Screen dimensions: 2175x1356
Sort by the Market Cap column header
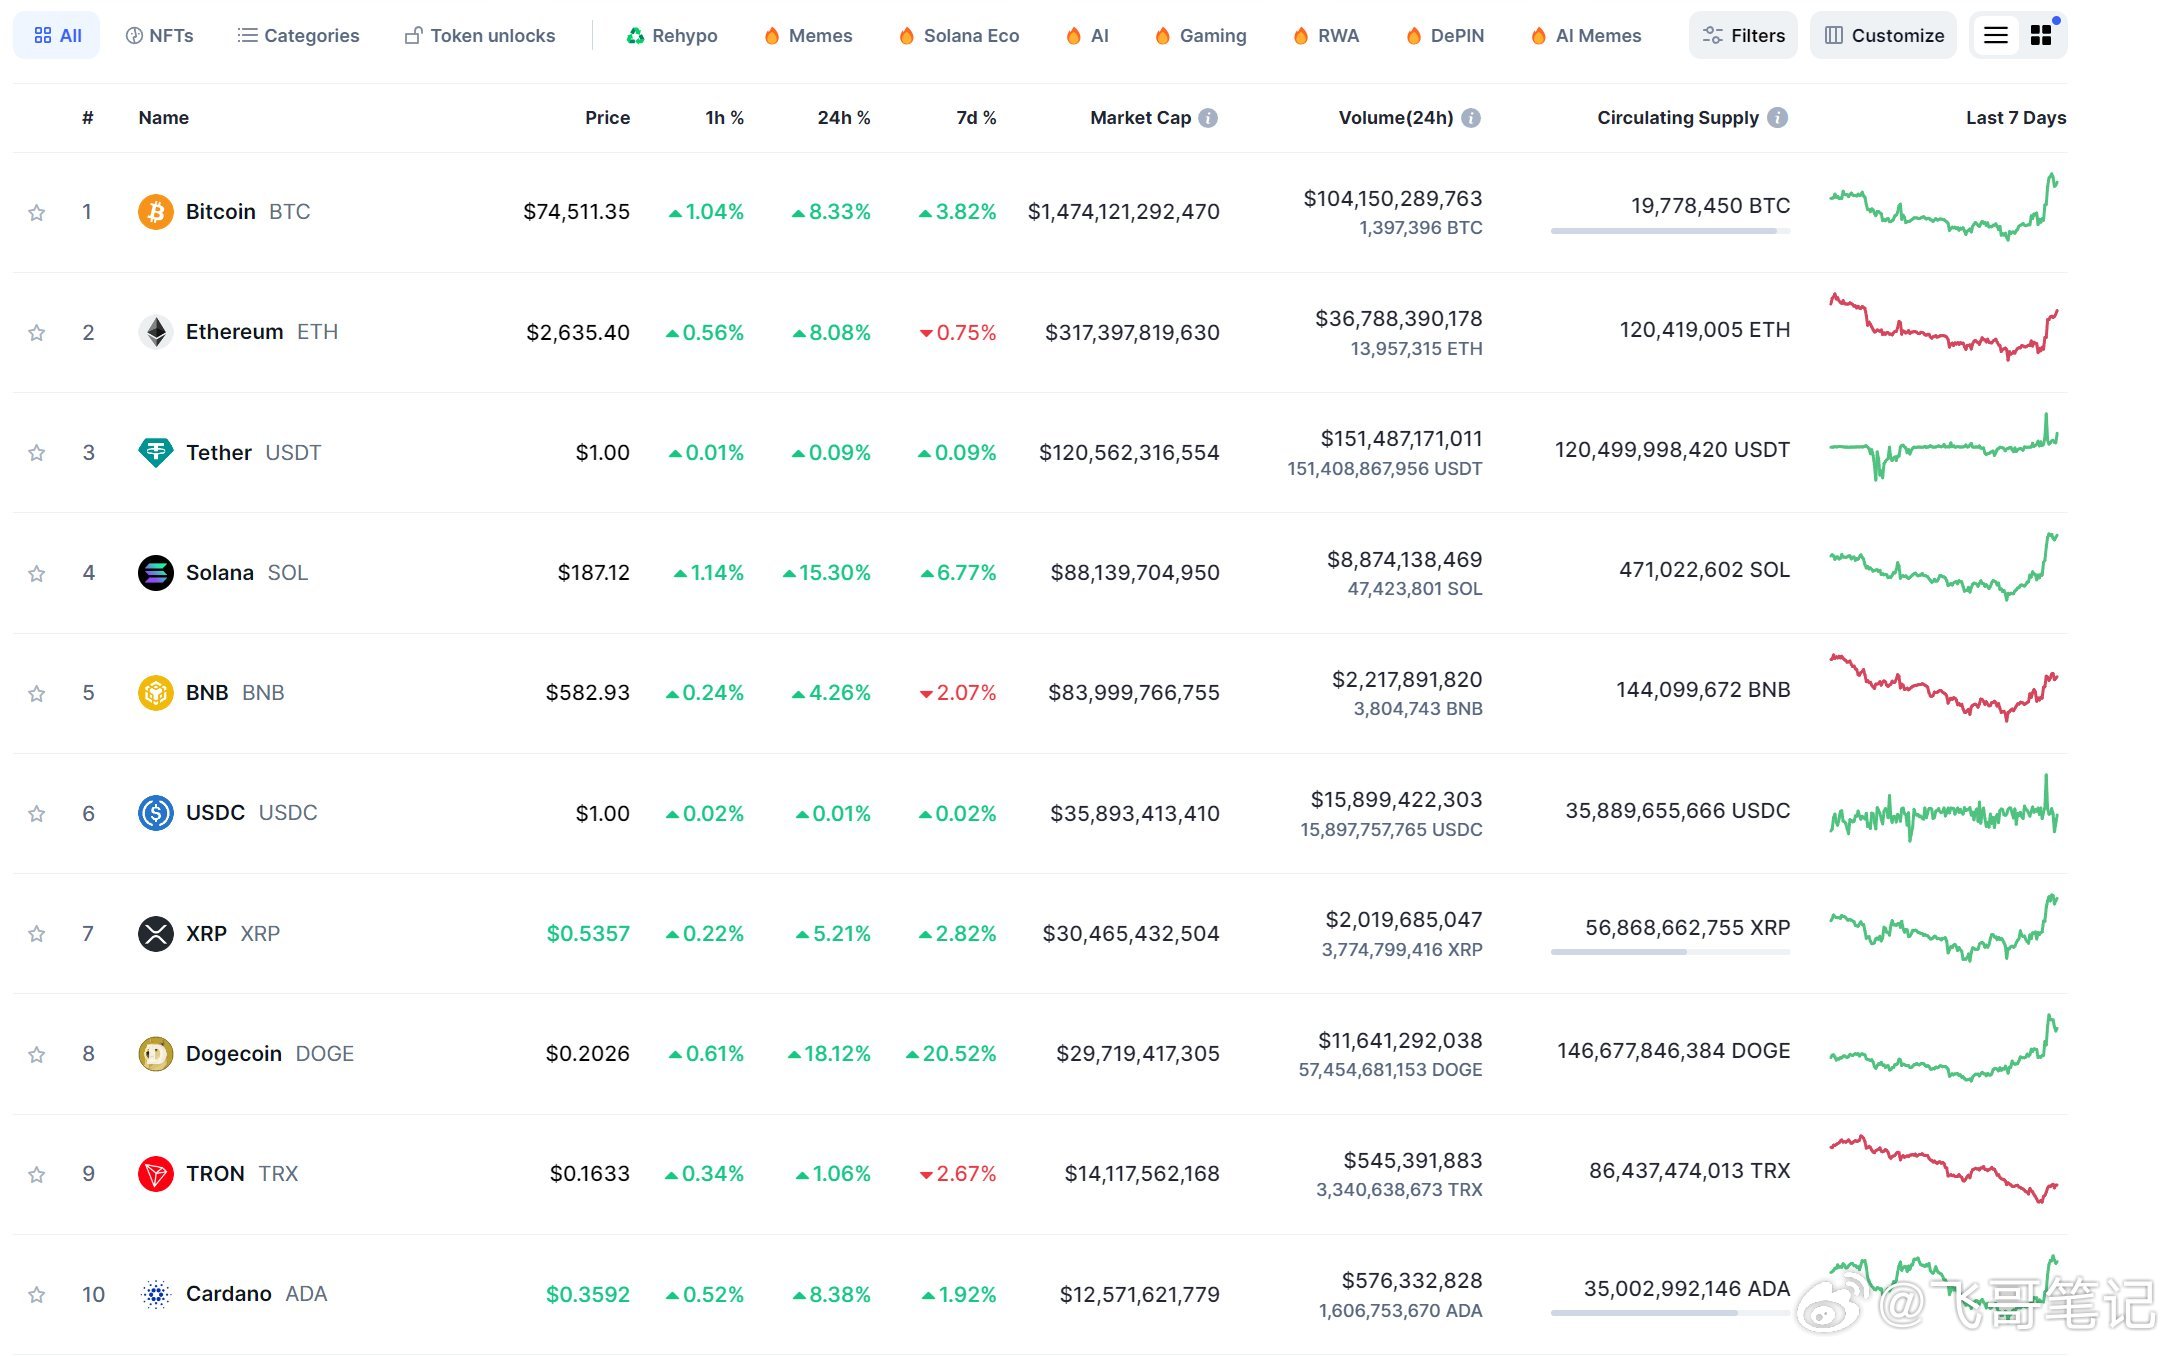1140,118
